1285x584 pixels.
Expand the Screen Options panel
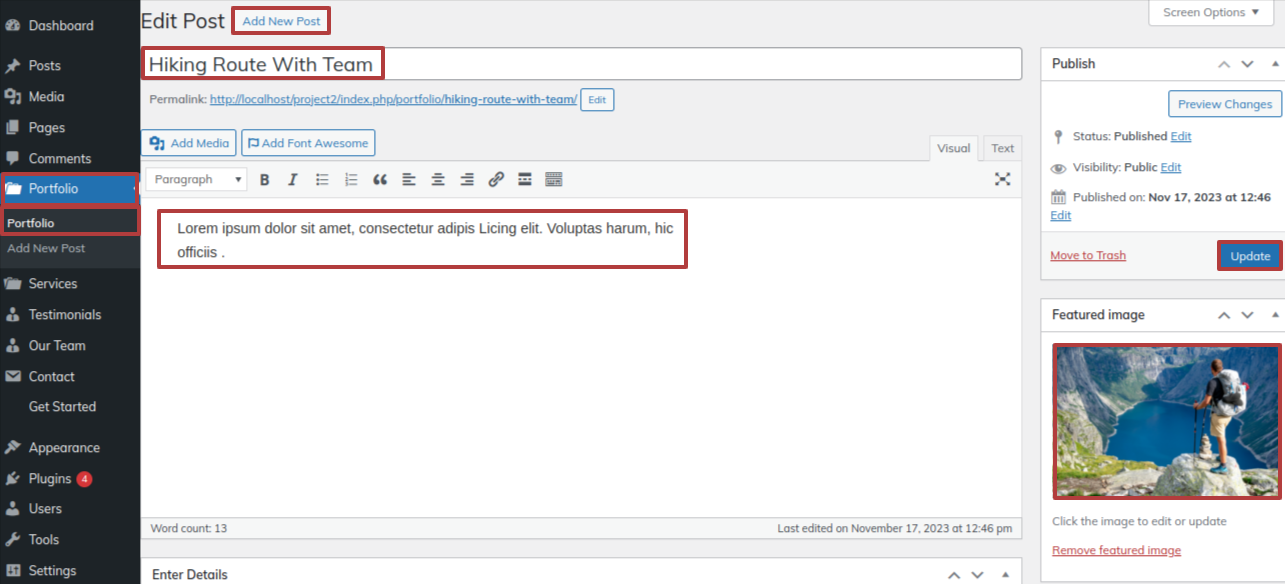click(1211, 13)
